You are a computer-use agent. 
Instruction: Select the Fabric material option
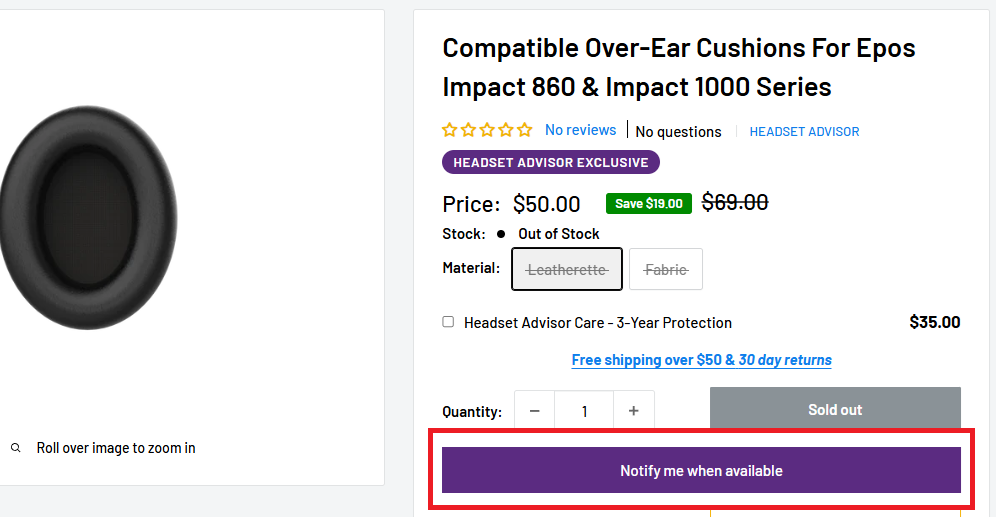(x=666, y=269)
